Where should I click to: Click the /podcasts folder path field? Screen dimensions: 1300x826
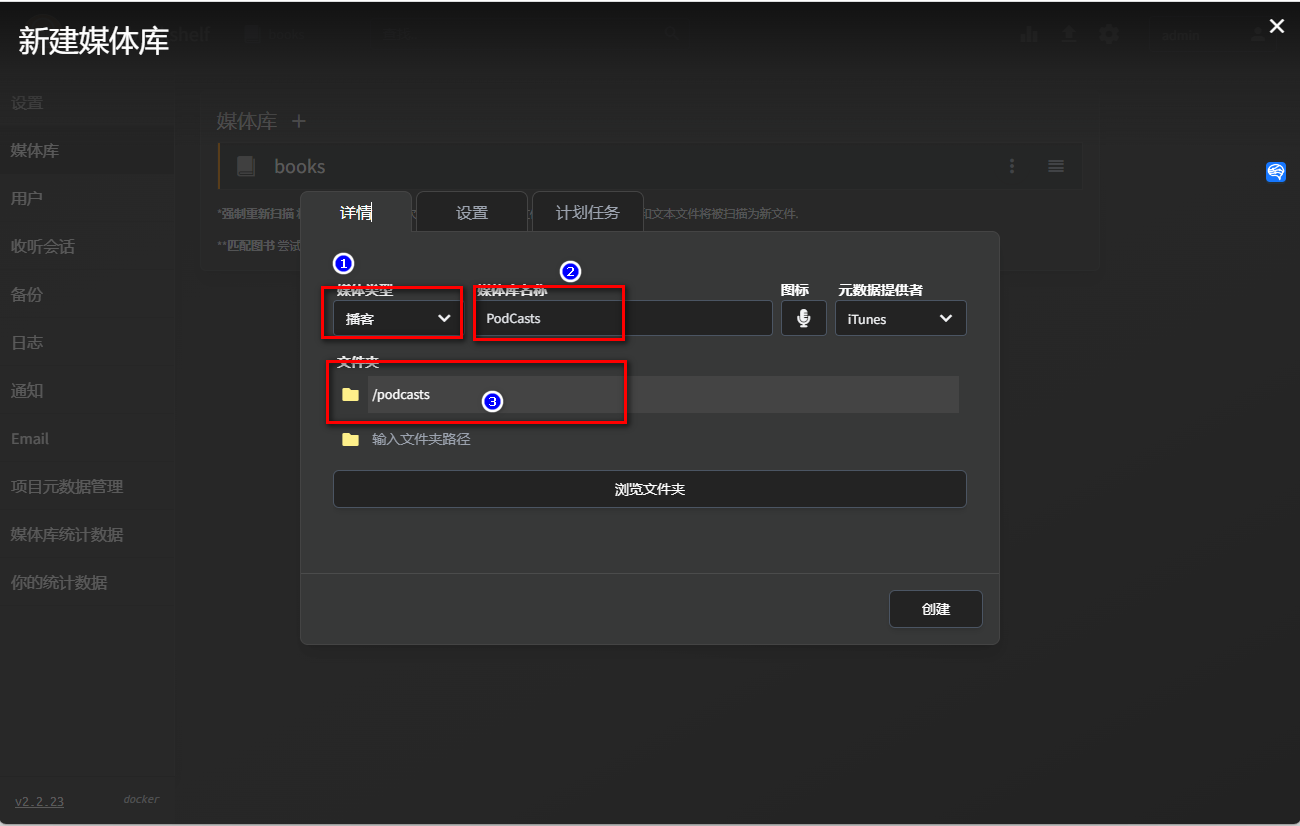(660, 395)
